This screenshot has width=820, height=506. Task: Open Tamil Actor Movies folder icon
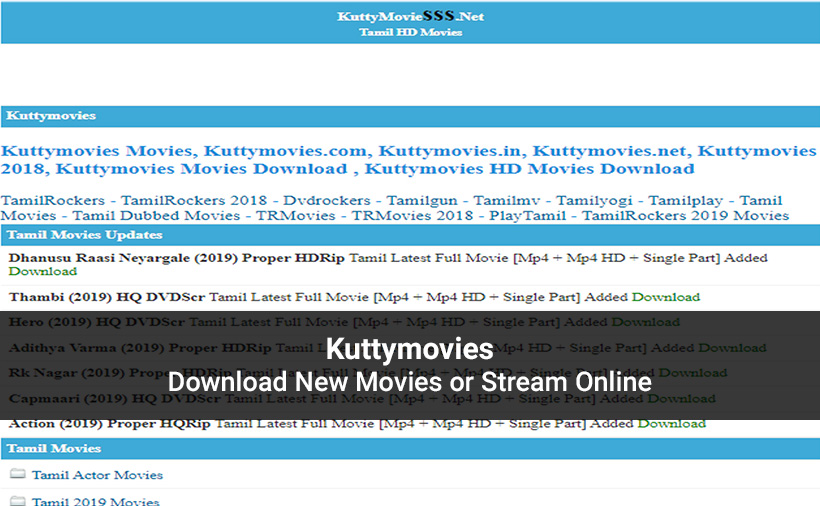18,474
